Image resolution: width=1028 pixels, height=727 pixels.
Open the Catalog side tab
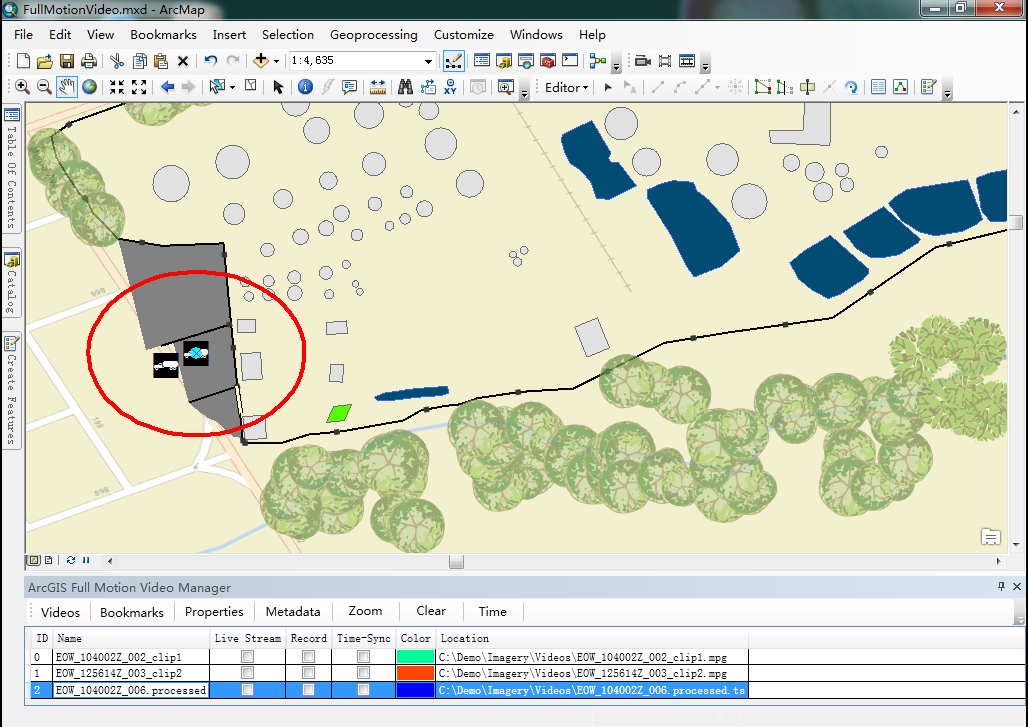(x=12, y=284)
